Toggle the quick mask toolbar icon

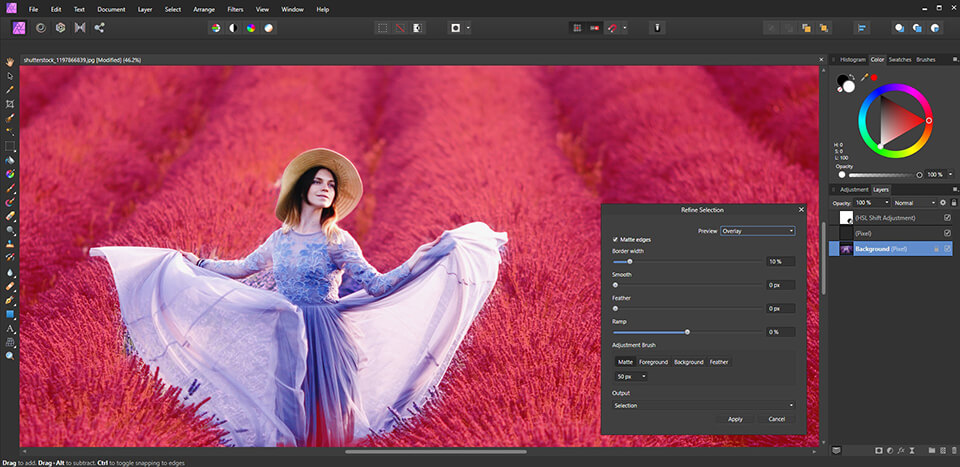(x=456, y=28)
